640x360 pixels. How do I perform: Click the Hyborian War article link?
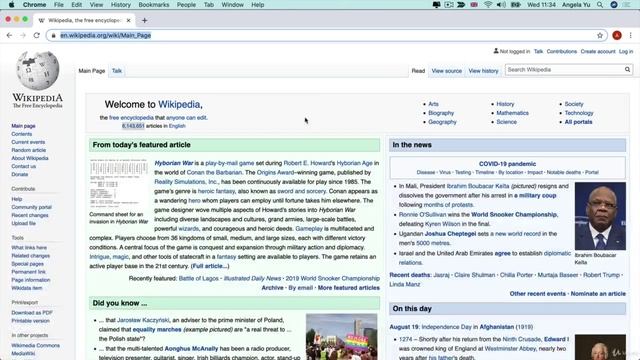174,163
